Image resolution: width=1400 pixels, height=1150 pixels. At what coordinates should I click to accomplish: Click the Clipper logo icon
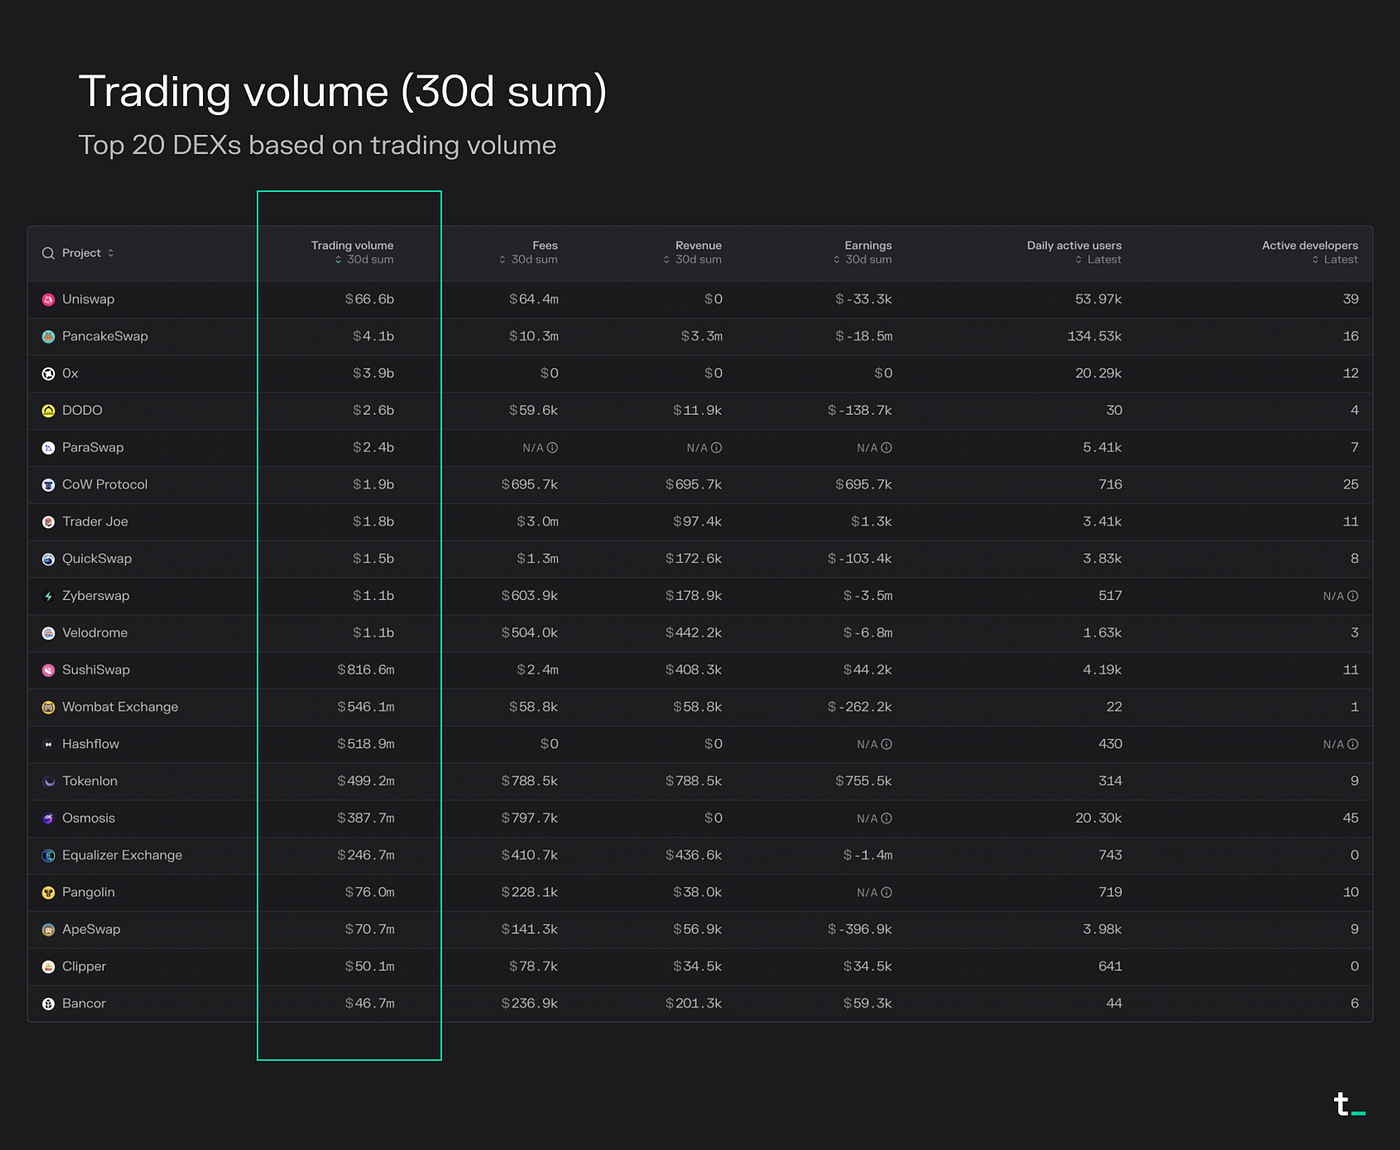click(48, 966)
